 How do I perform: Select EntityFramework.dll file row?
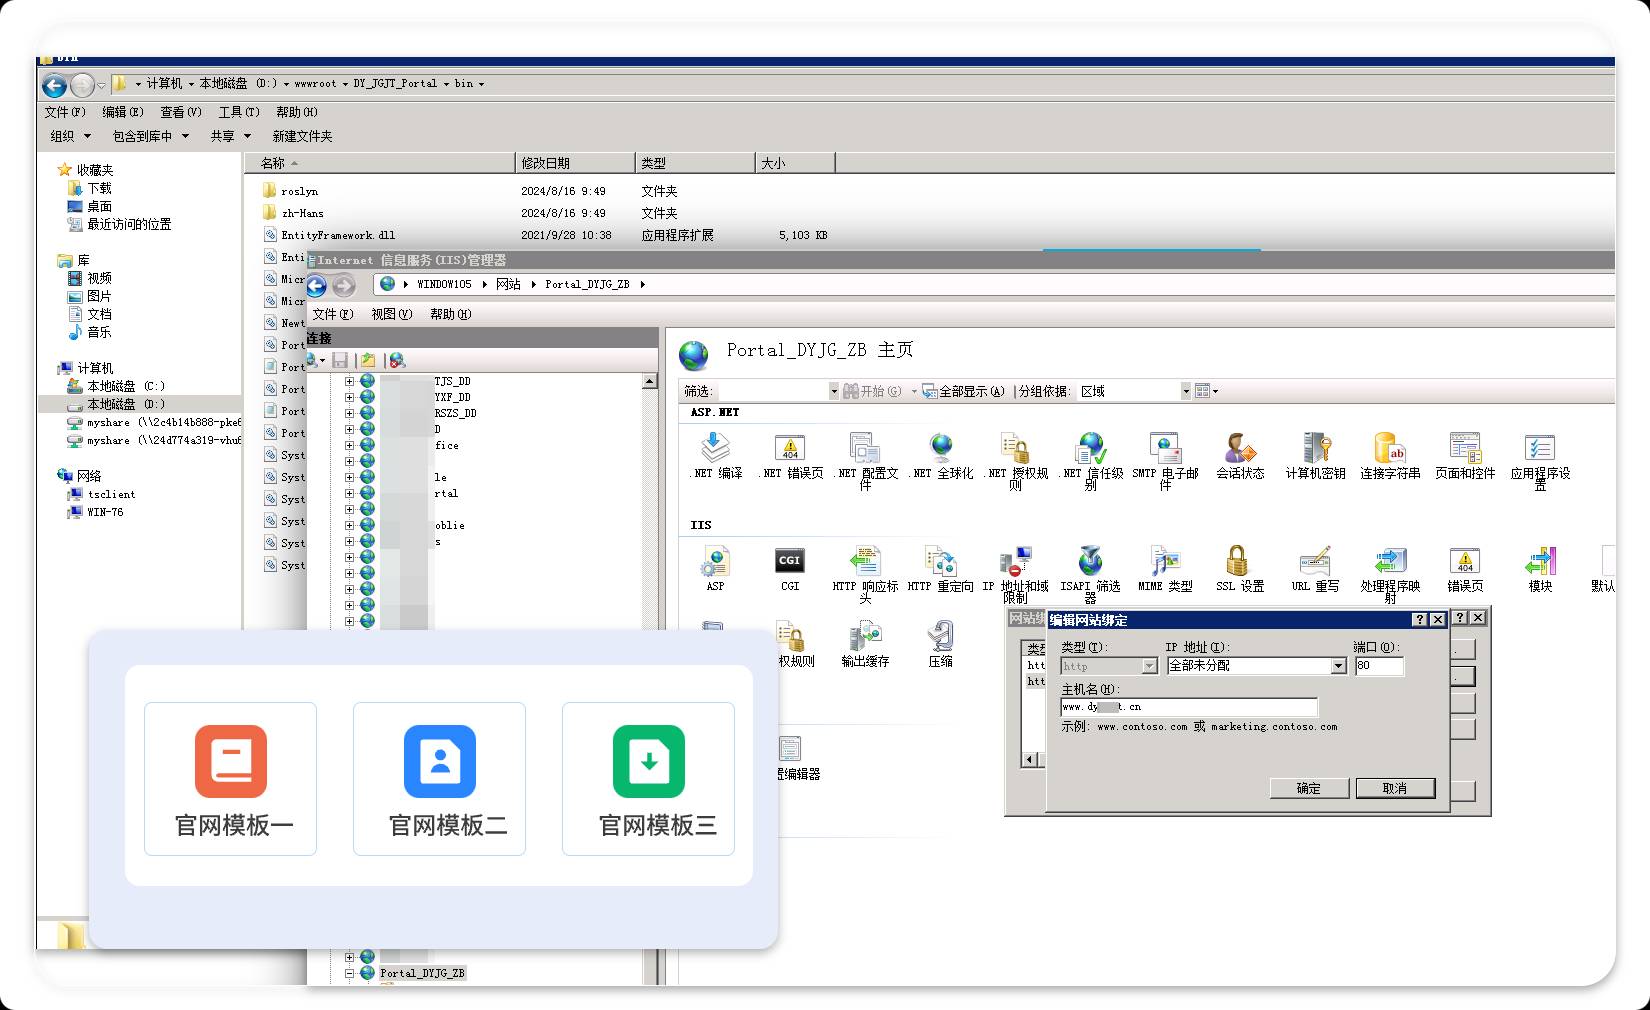[545, 235]
